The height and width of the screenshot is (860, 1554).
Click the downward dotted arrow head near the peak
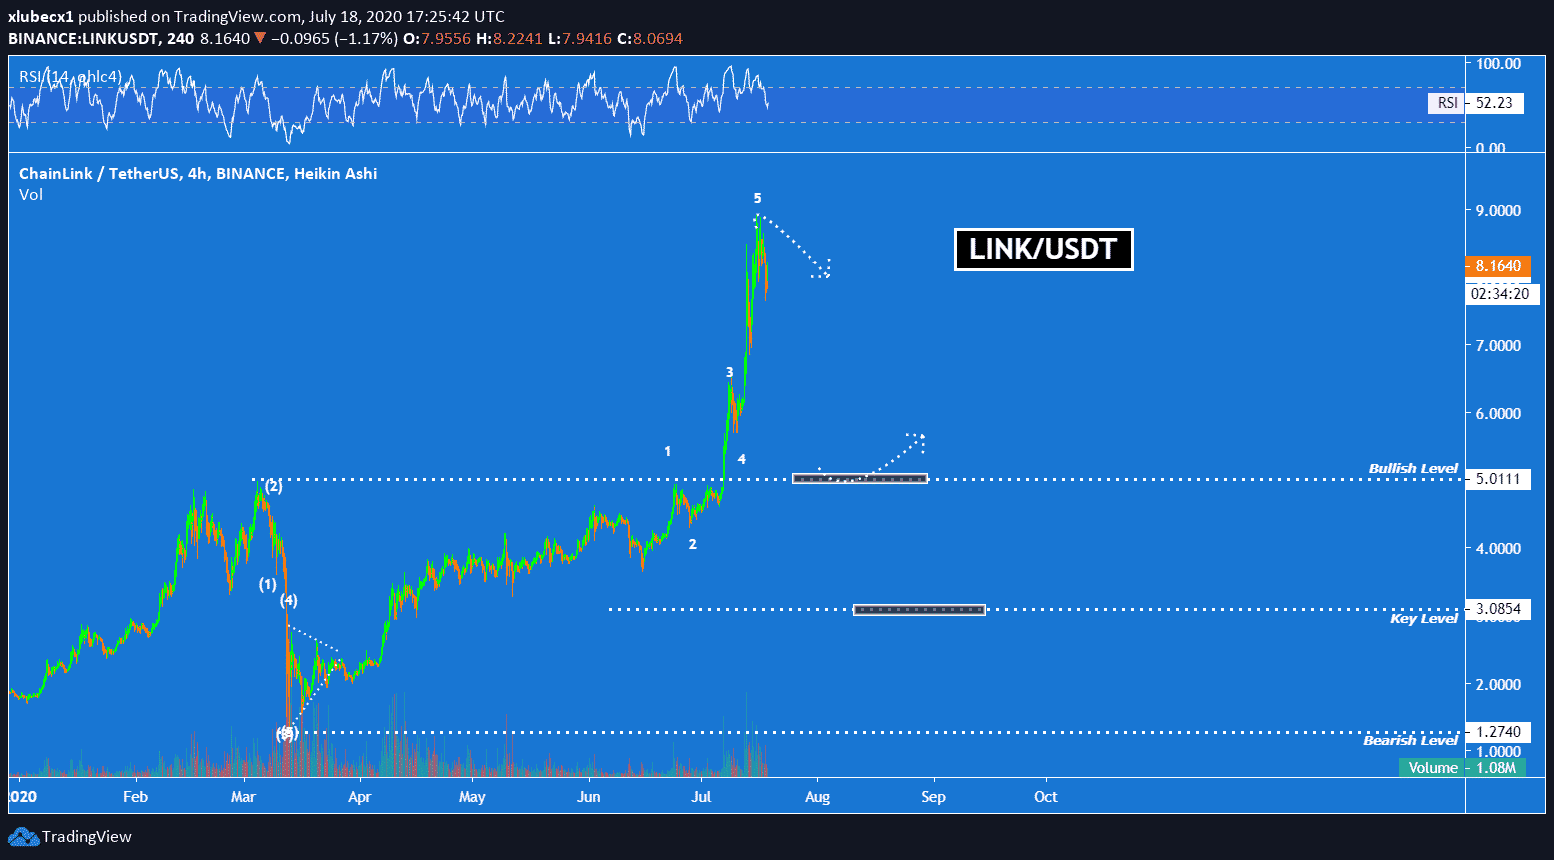click(824, 269)
